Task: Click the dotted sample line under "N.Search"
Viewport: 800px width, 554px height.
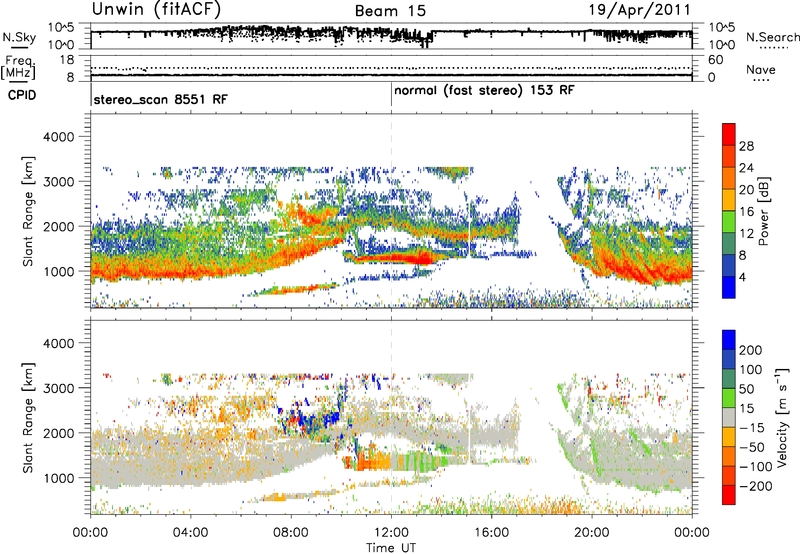Action: pos(773,48)
